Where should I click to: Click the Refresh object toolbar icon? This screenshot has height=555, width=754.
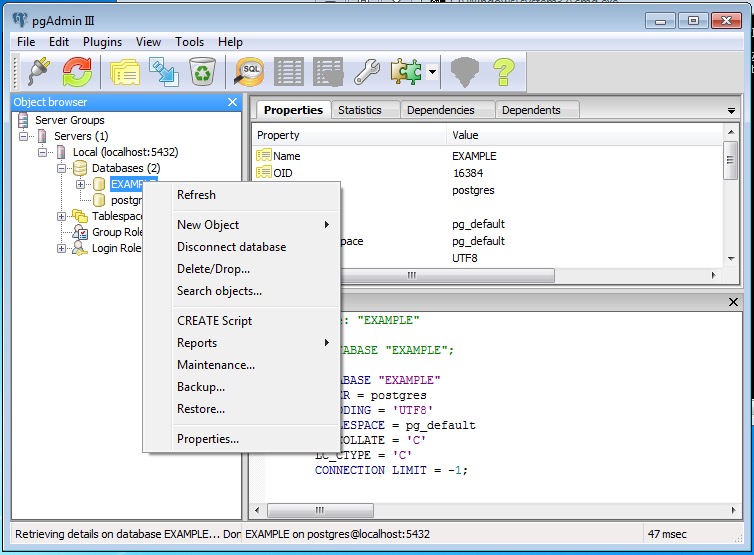[x=76, y=72]
